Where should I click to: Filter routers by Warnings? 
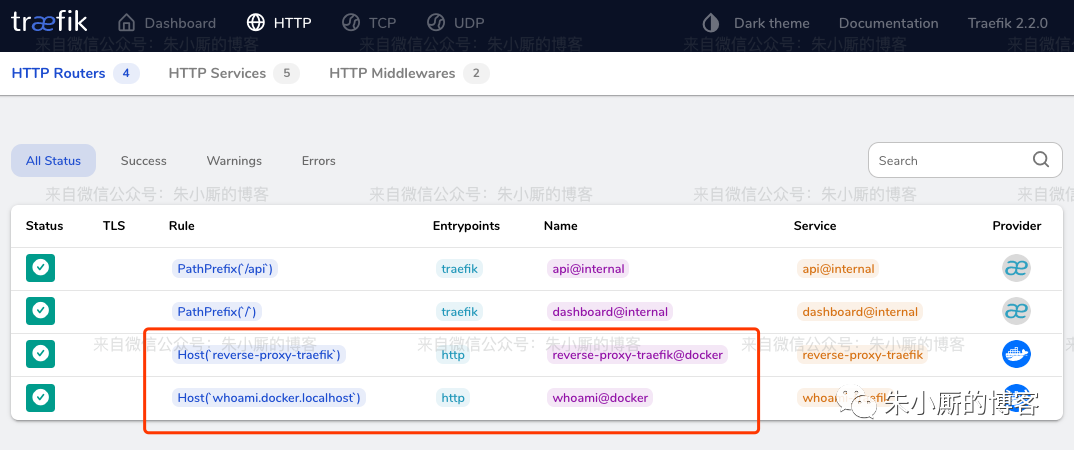coord(234,161)
